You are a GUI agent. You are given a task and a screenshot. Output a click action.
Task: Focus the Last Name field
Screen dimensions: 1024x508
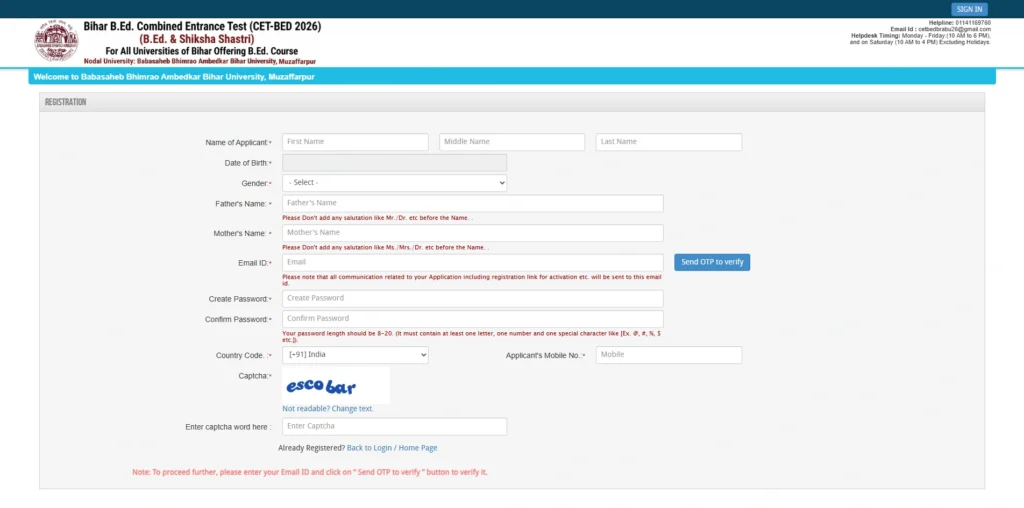(669, 142)
